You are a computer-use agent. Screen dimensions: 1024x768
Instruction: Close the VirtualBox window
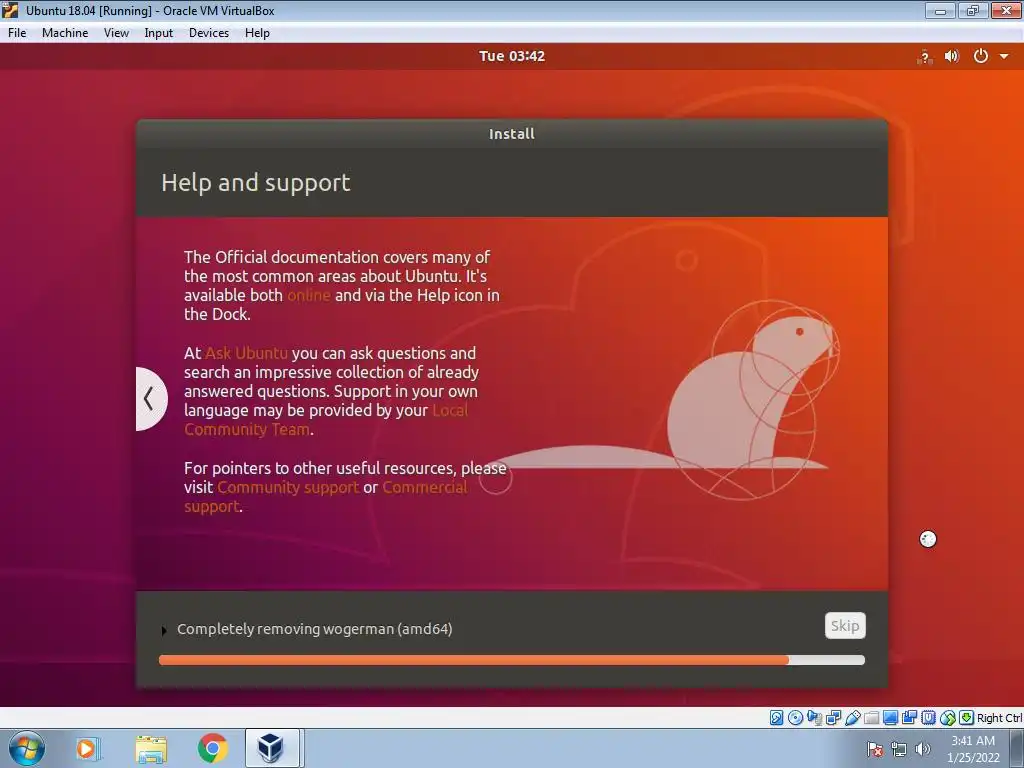pos(1006,10)
